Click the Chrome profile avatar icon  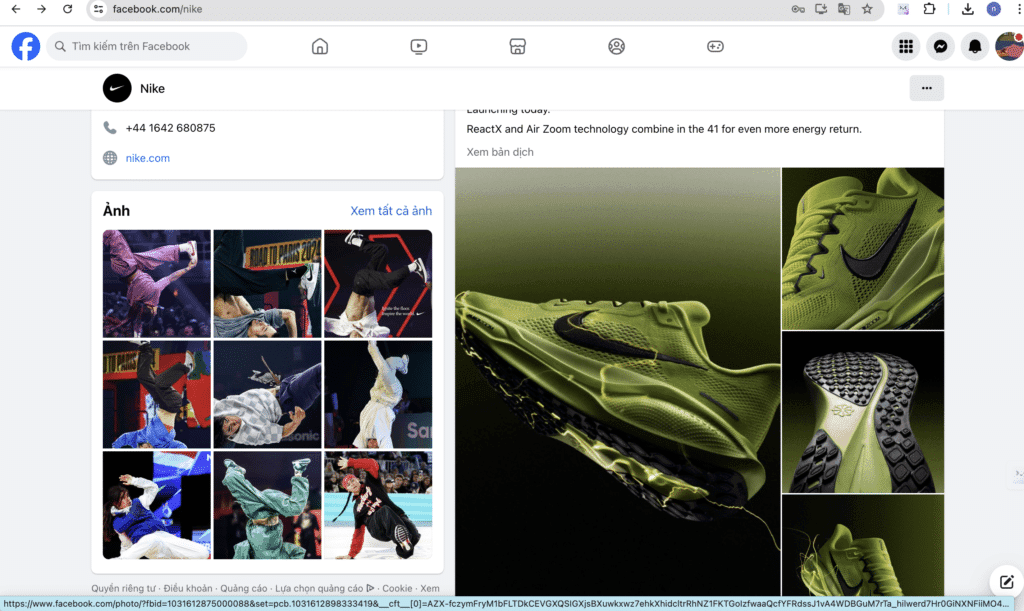(993, 9)
